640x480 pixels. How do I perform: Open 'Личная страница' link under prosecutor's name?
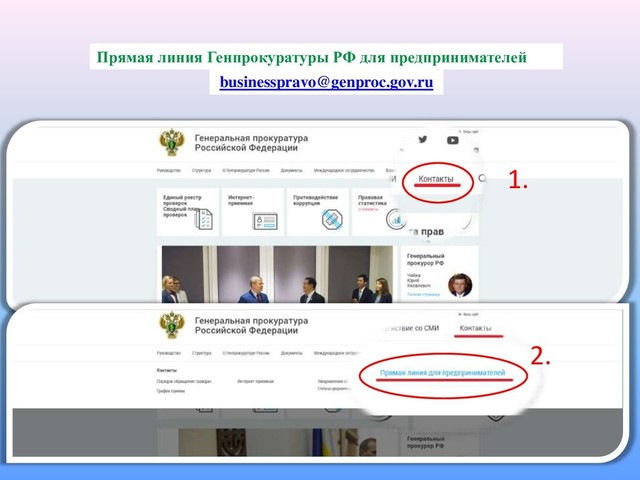pos(423,294)
